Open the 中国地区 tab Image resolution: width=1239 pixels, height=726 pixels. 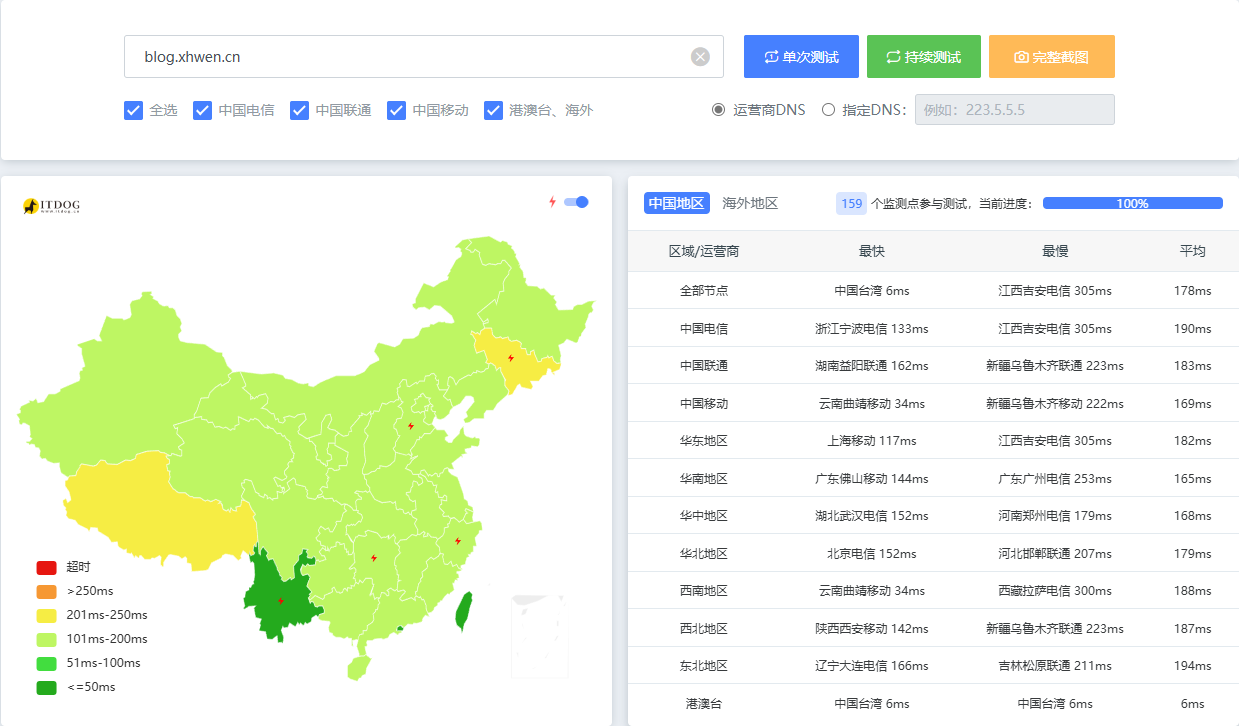(x=677, y=203)
